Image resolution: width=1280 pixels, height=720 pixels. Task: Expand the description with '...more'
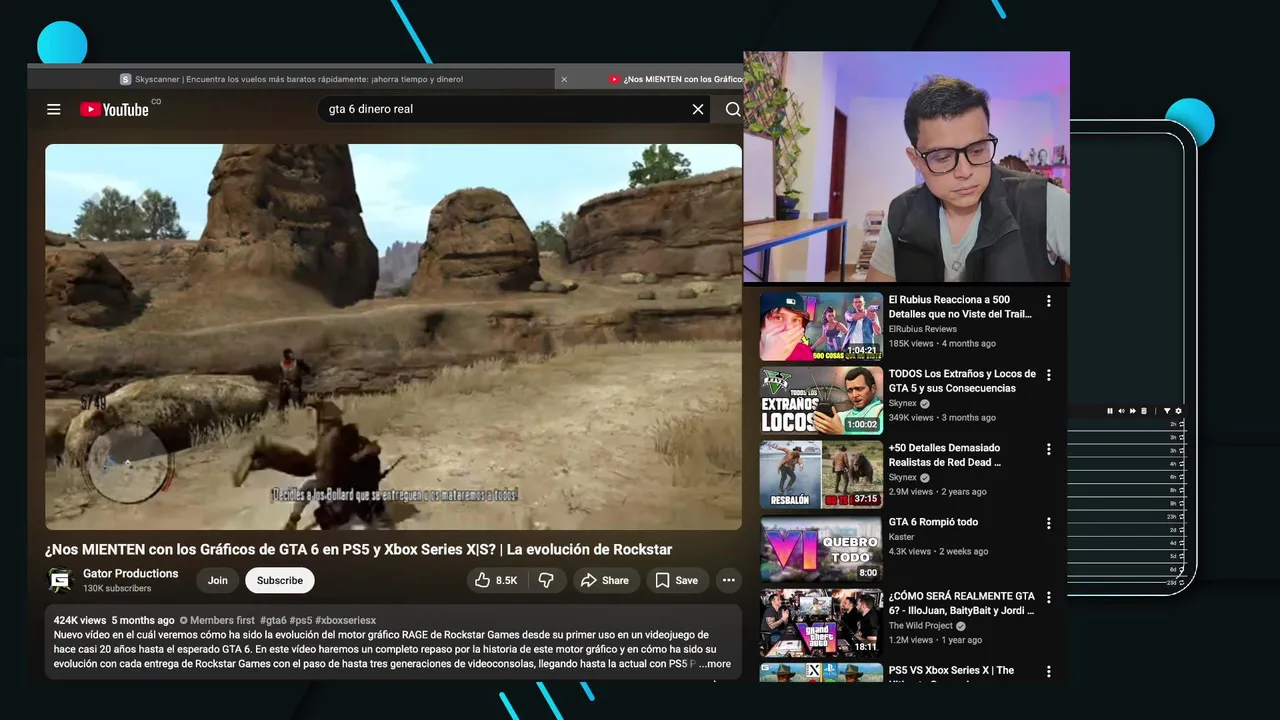[715, 664]
